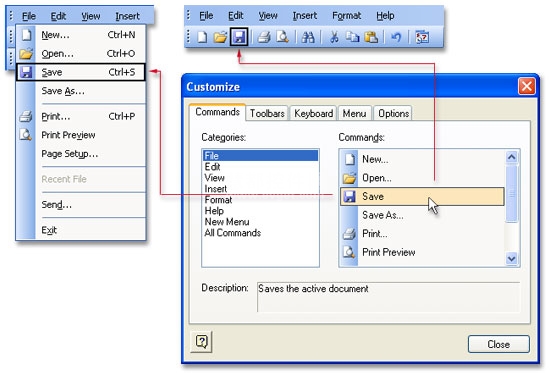Click the Print toolbar icon

pos(264,37)
